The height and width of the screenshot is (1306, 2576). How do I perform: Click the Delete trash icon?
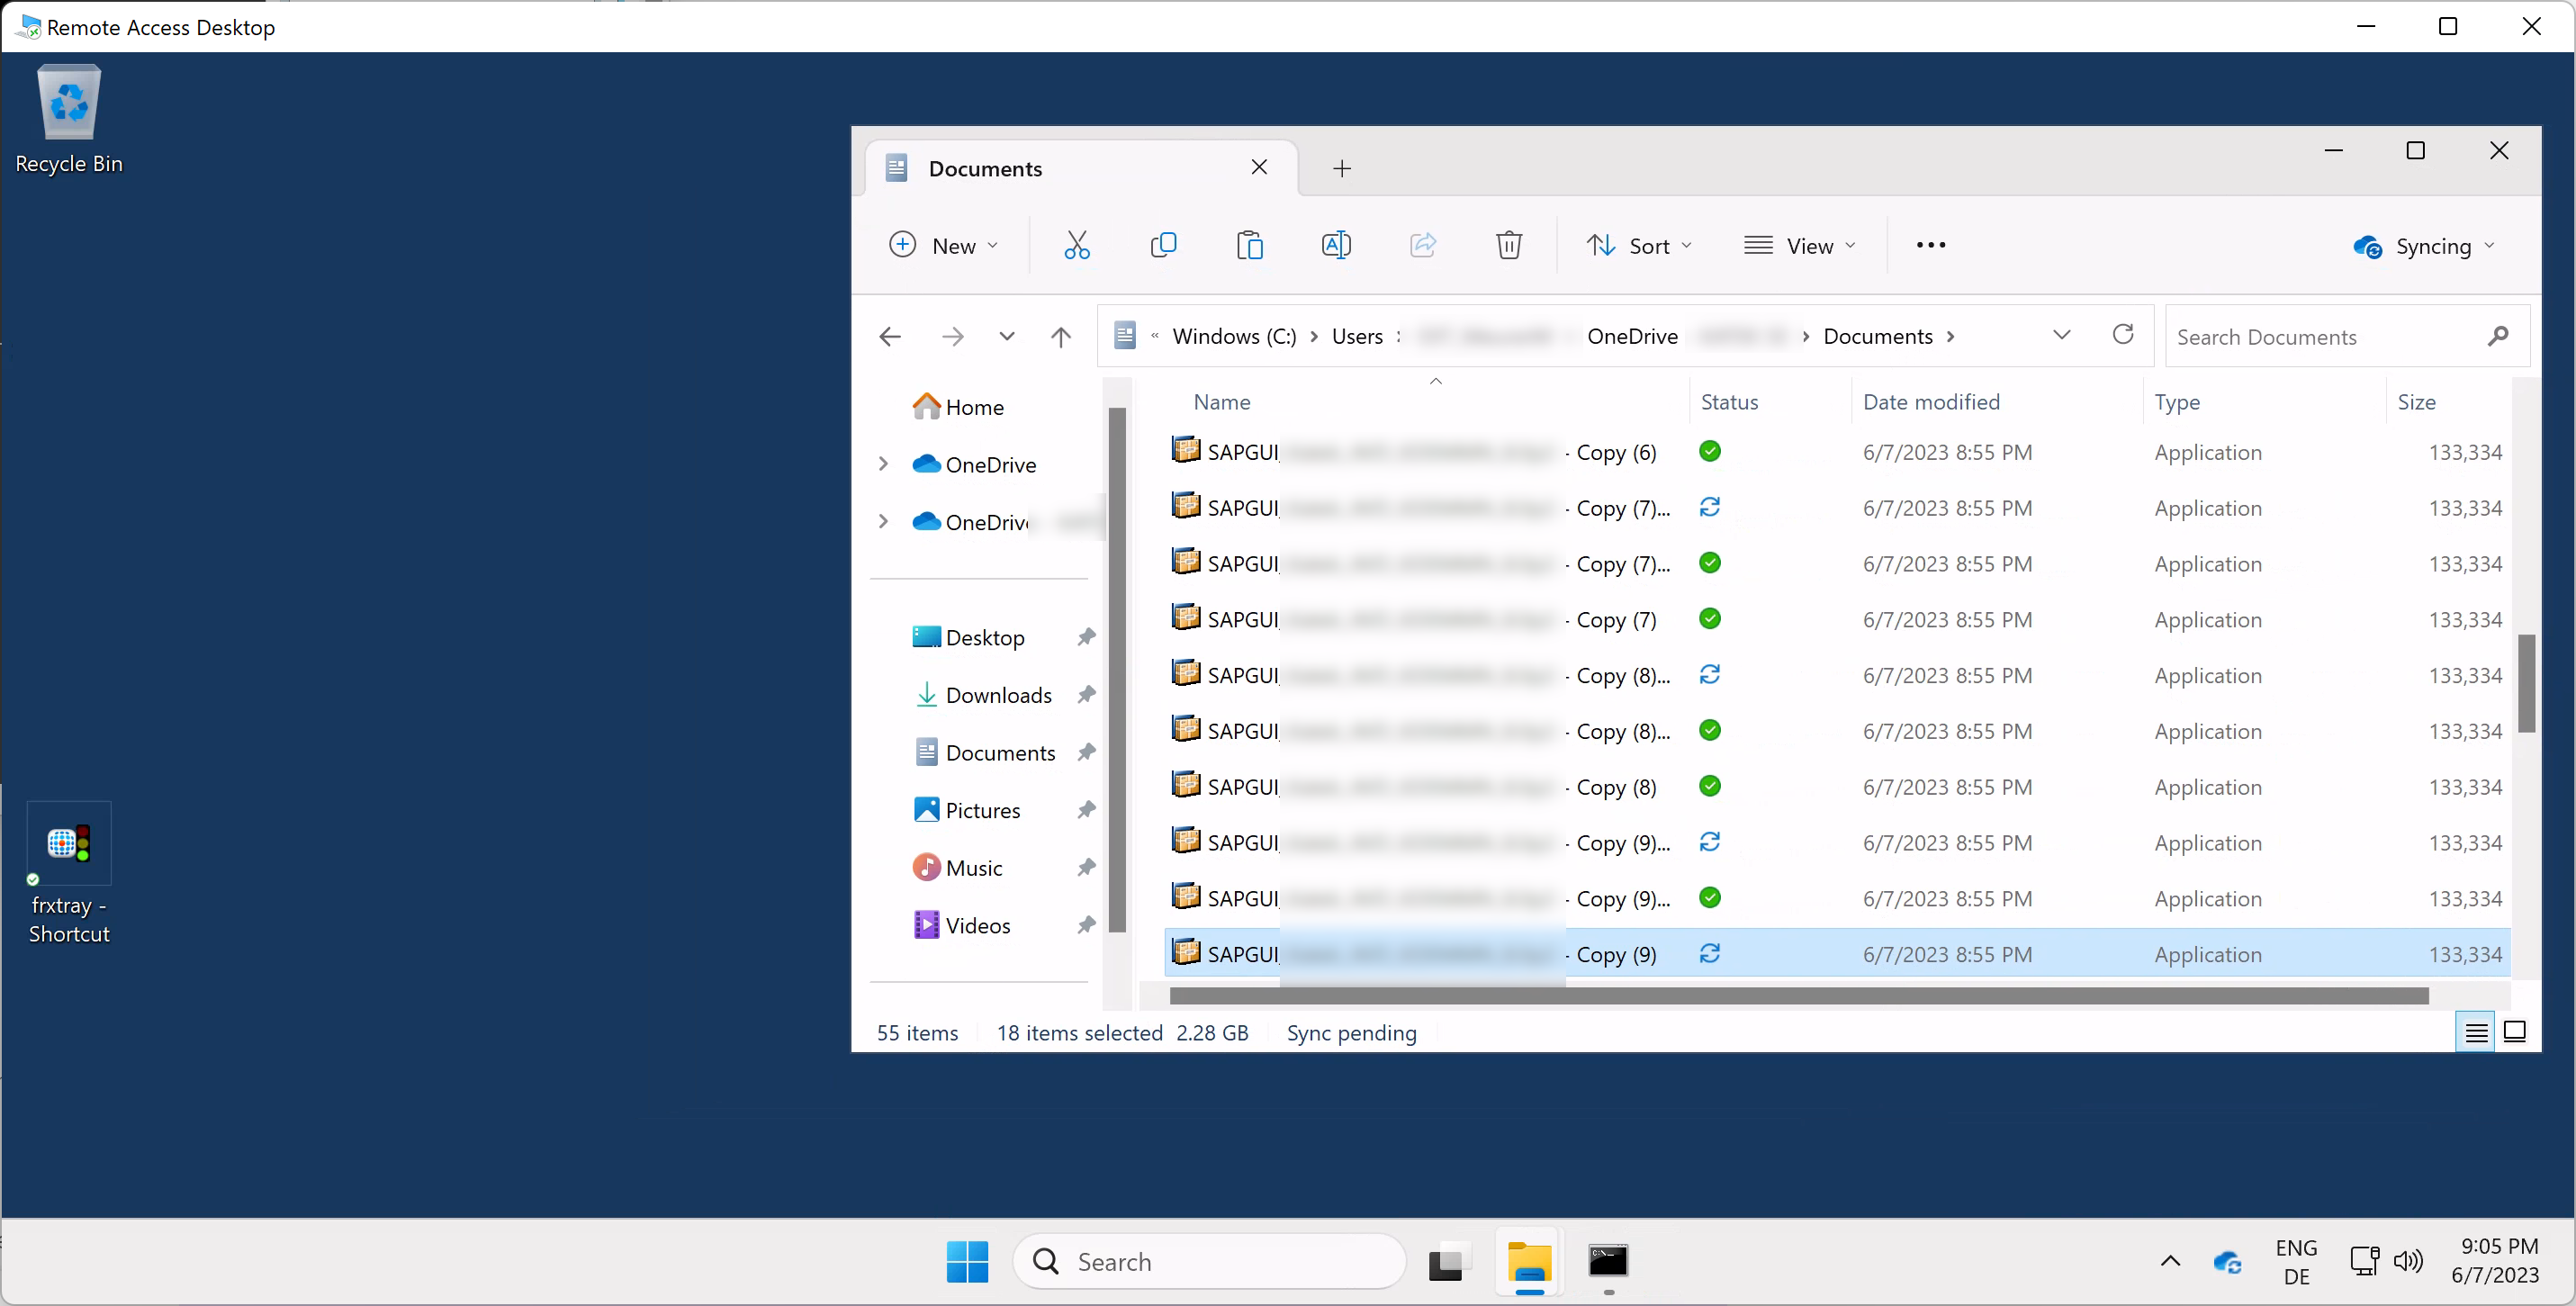click(1508, 245)
